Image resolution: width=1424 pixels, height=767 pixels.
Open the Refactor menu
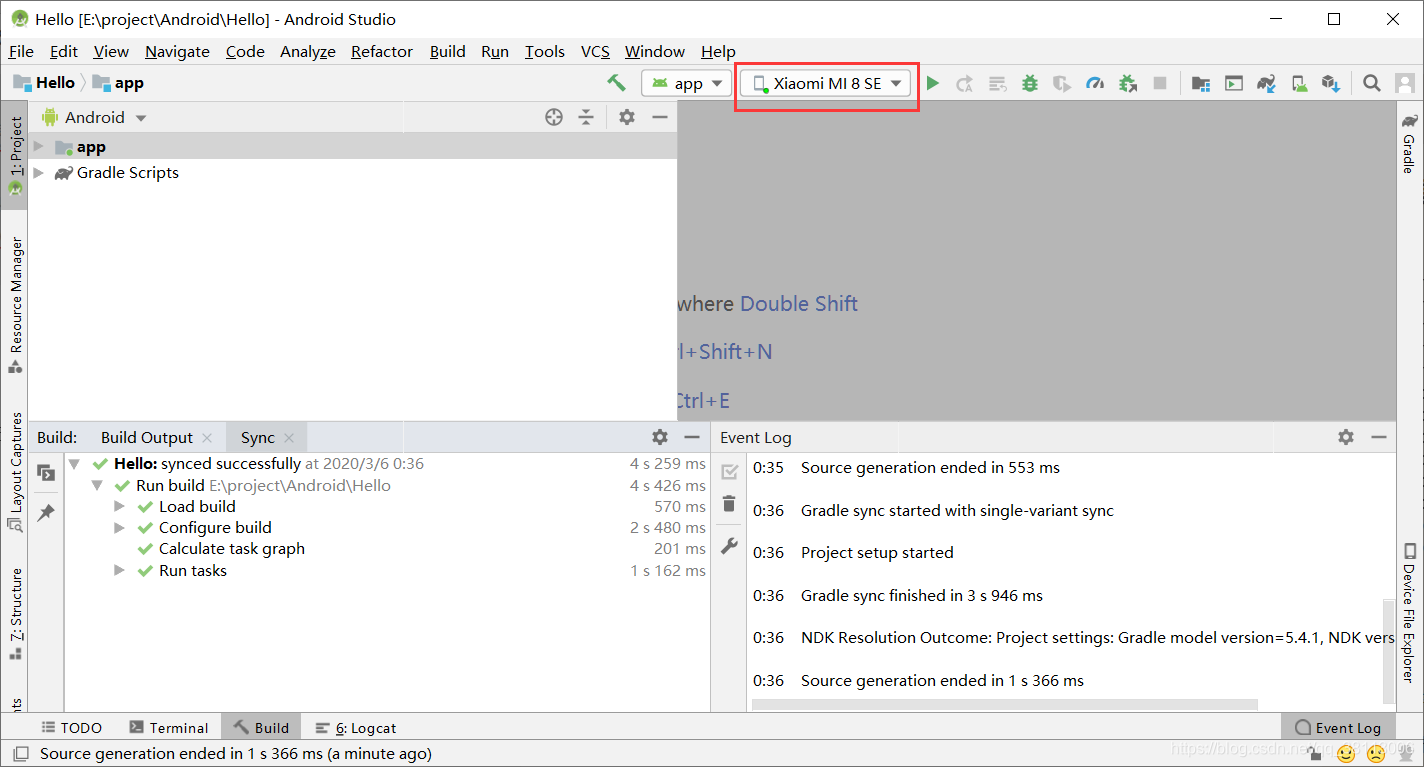pos(382,51)
